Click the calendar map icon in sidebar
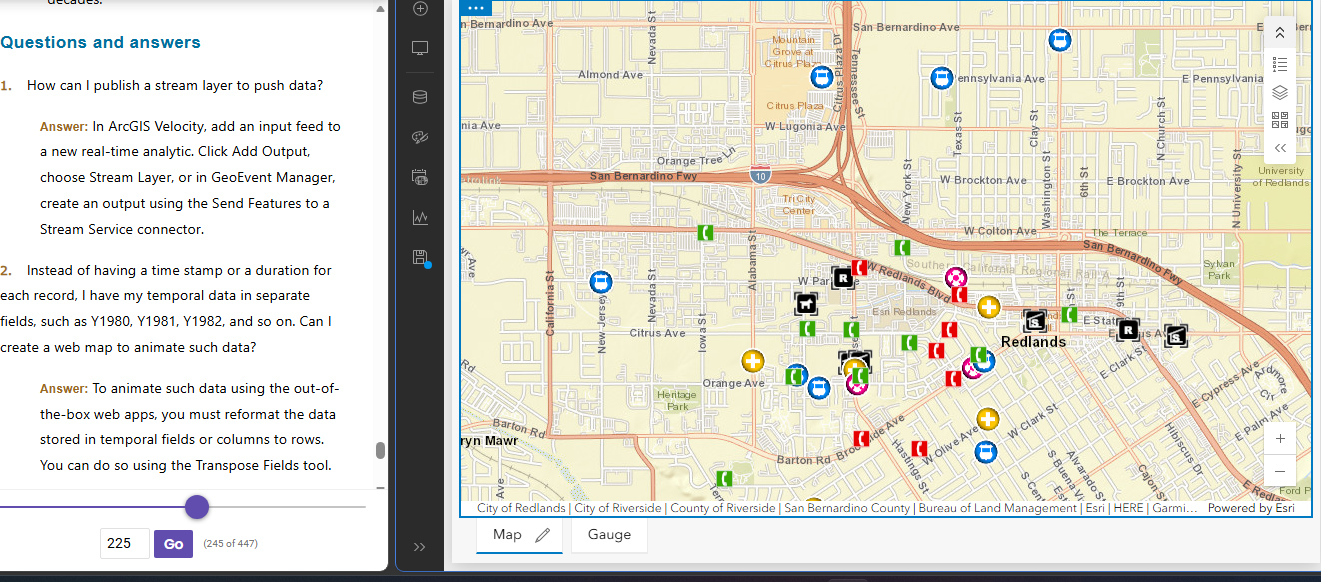Image resolution: width=1321 pixels, height=582 pixels. click(420, 178)
